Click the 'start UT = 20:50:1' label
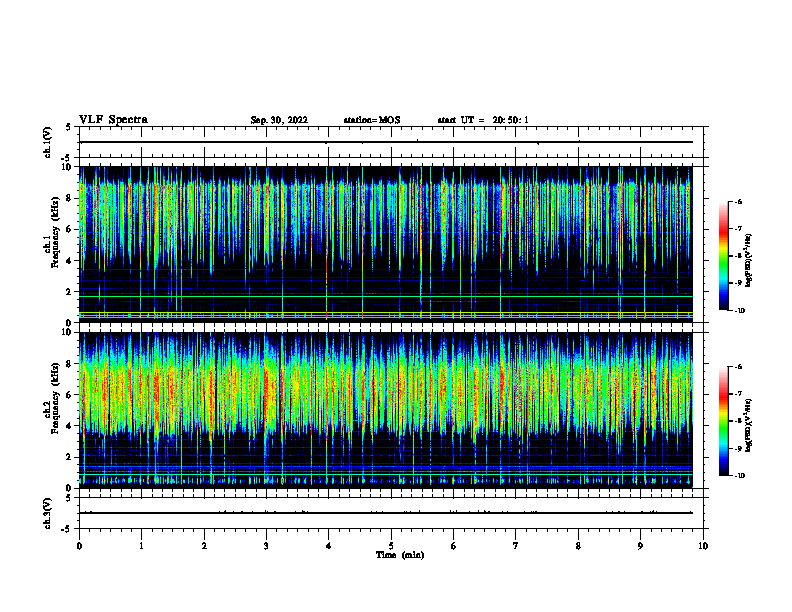 tap(483, 120)
